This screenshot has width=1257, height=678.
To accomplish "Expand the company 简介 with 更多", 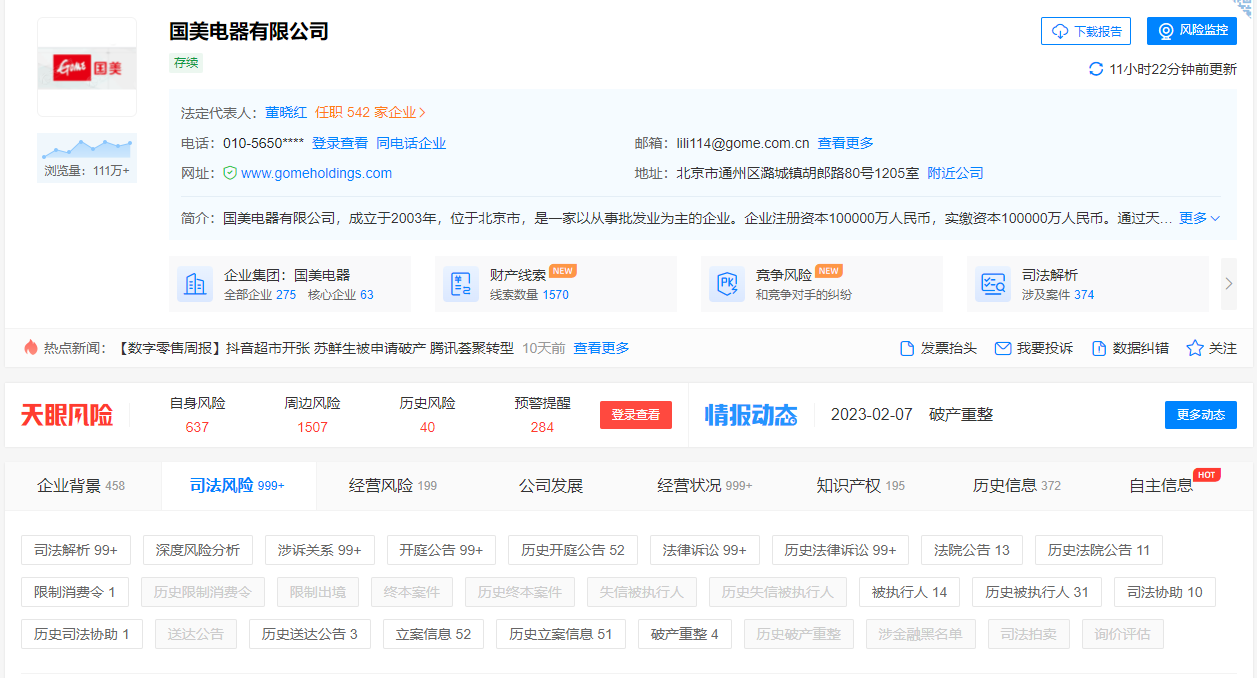I will [1199, 218].
